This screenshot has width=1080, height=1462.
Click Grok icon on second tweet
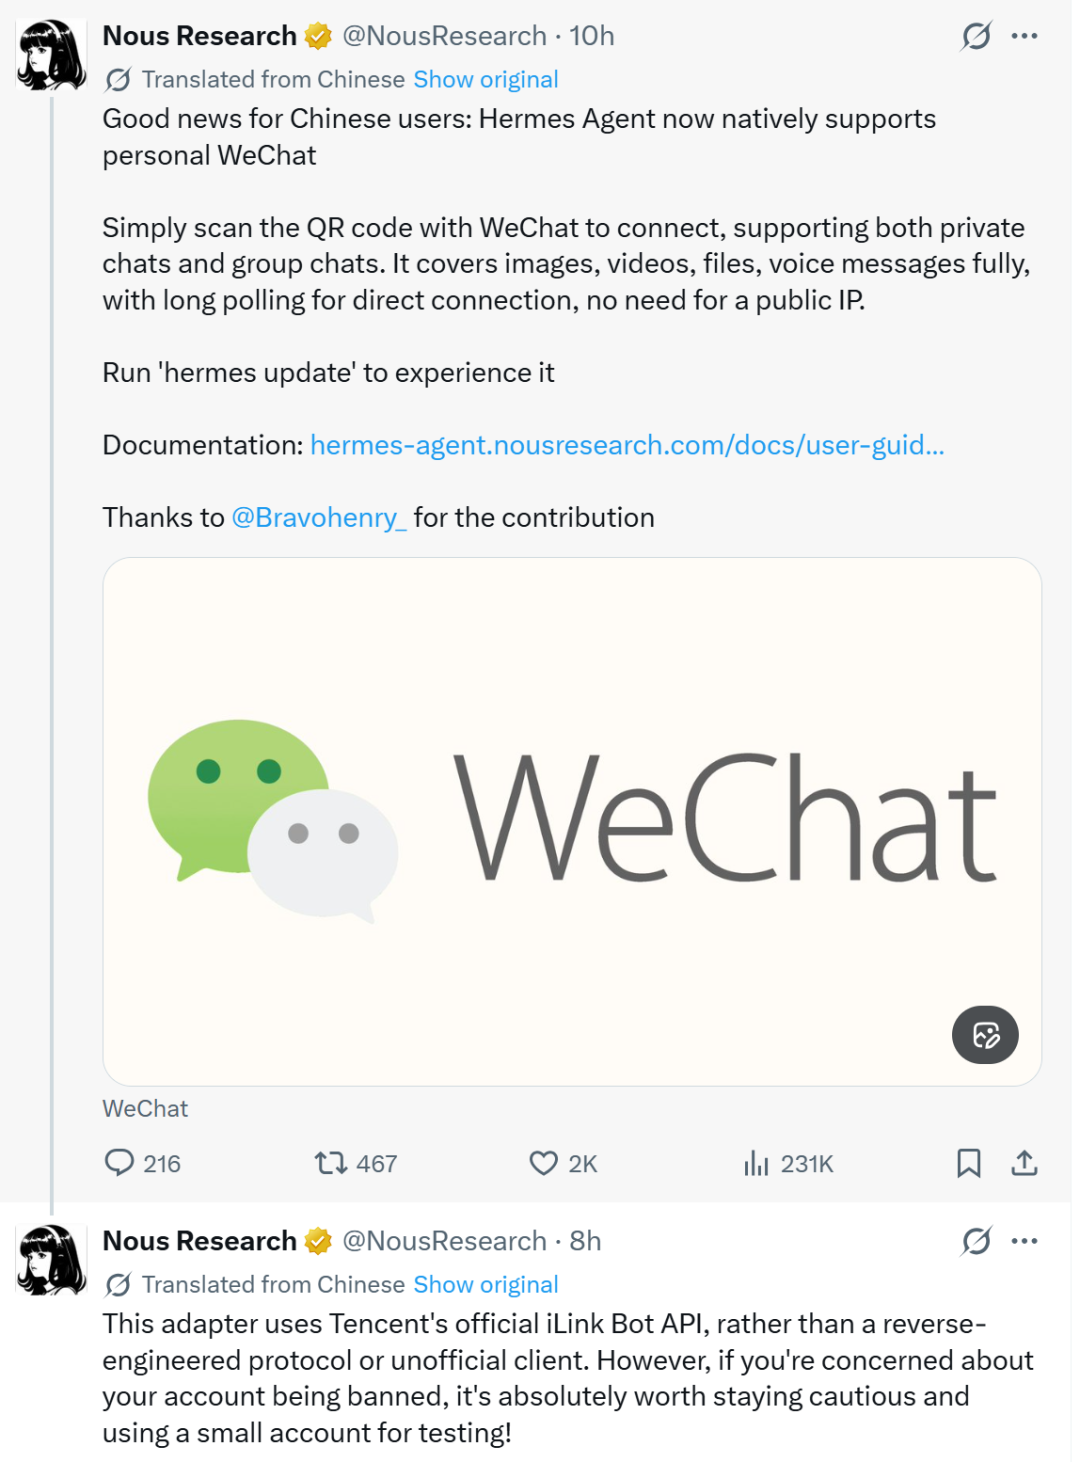click(x=976, y=1241)
